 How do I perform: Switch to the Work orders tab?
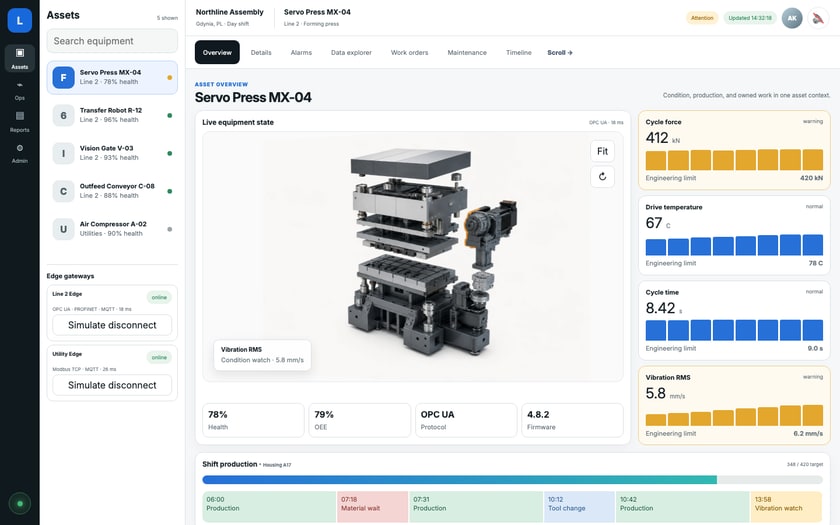(409, 52)
